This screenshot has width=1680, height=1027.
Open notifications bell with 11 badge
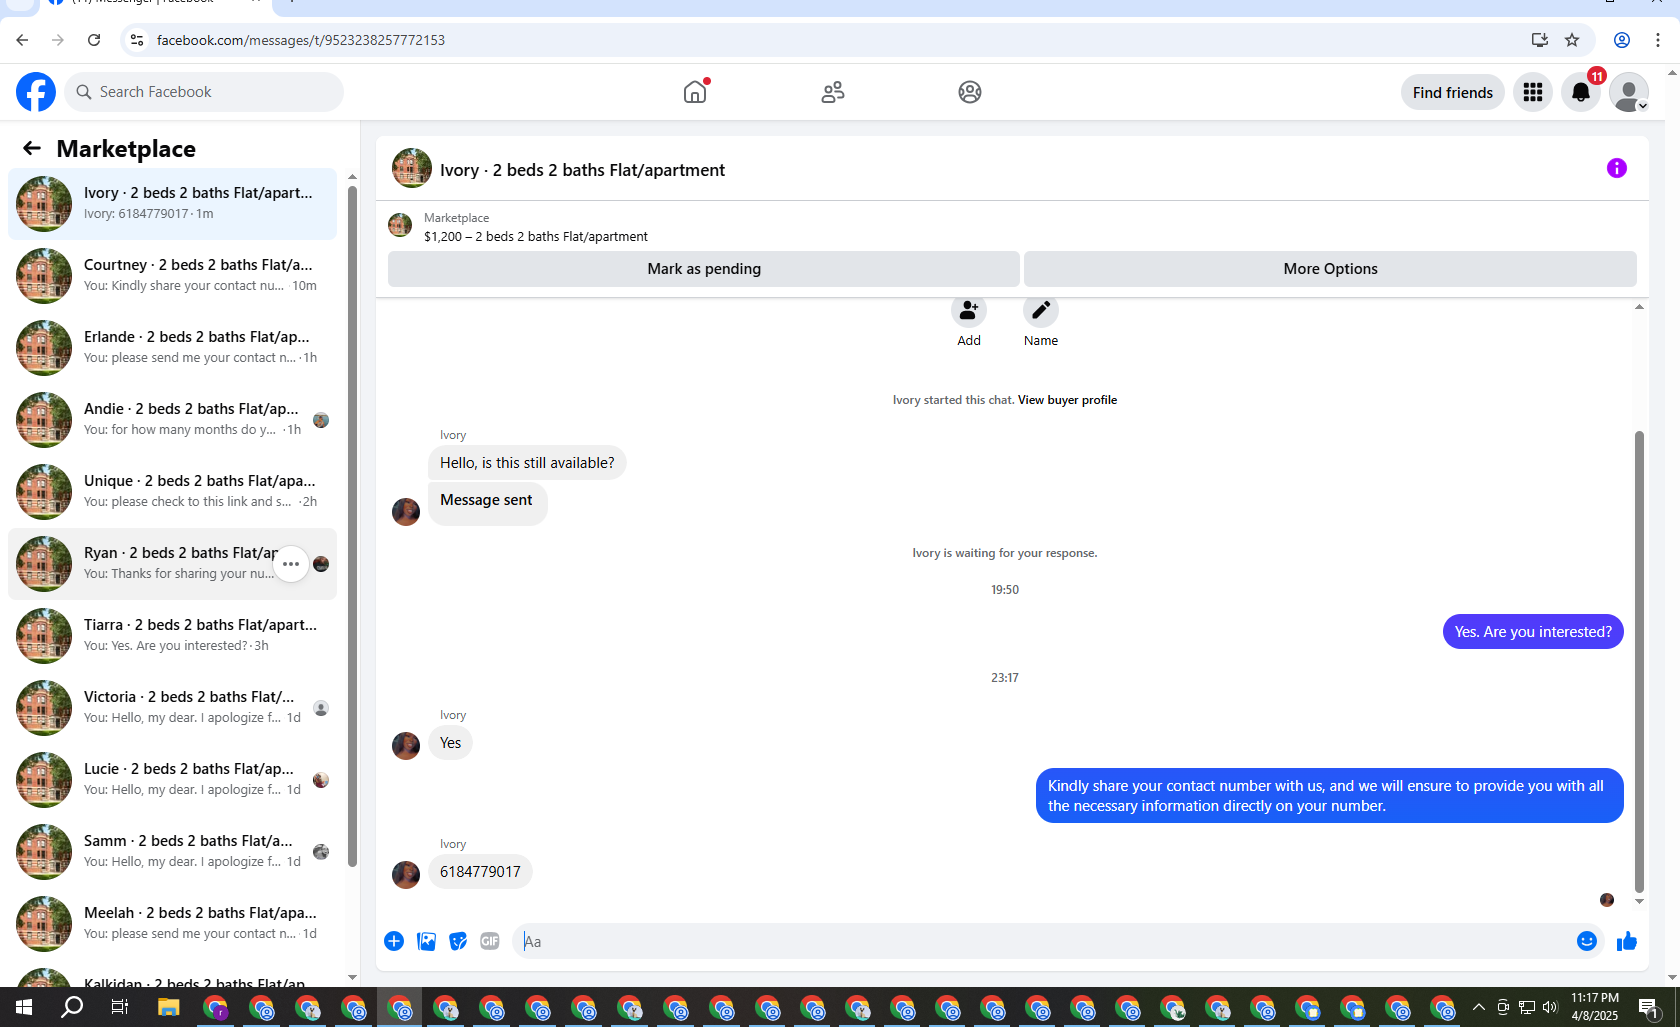[x=1581, y=92]
